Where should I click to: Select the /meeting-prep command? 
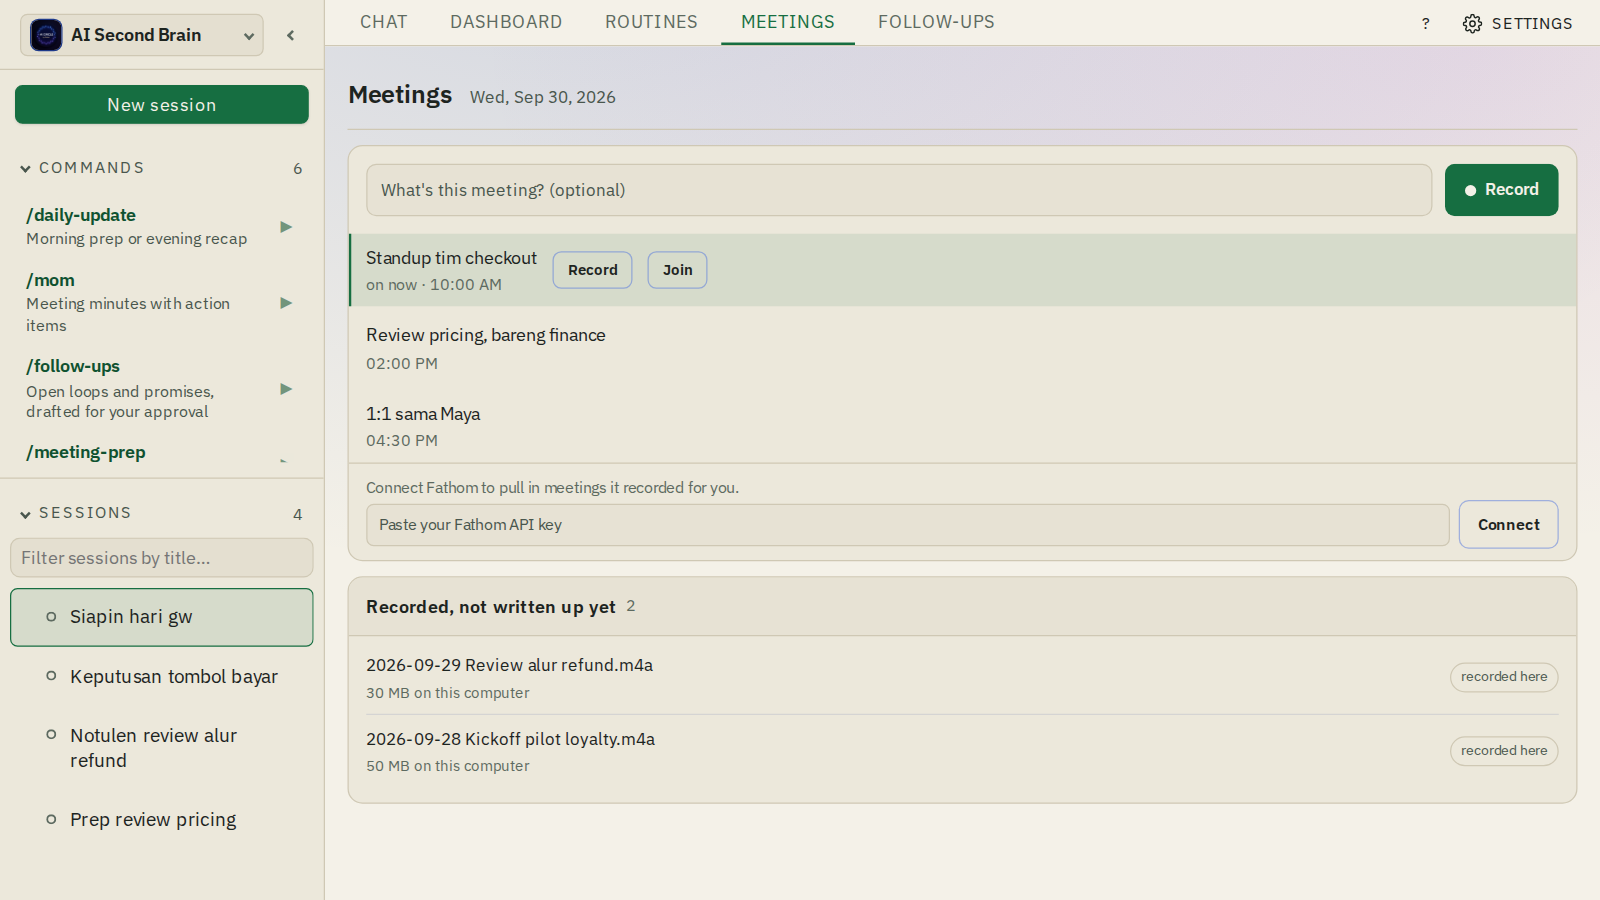pyautogui.click(x=86, y=452)
